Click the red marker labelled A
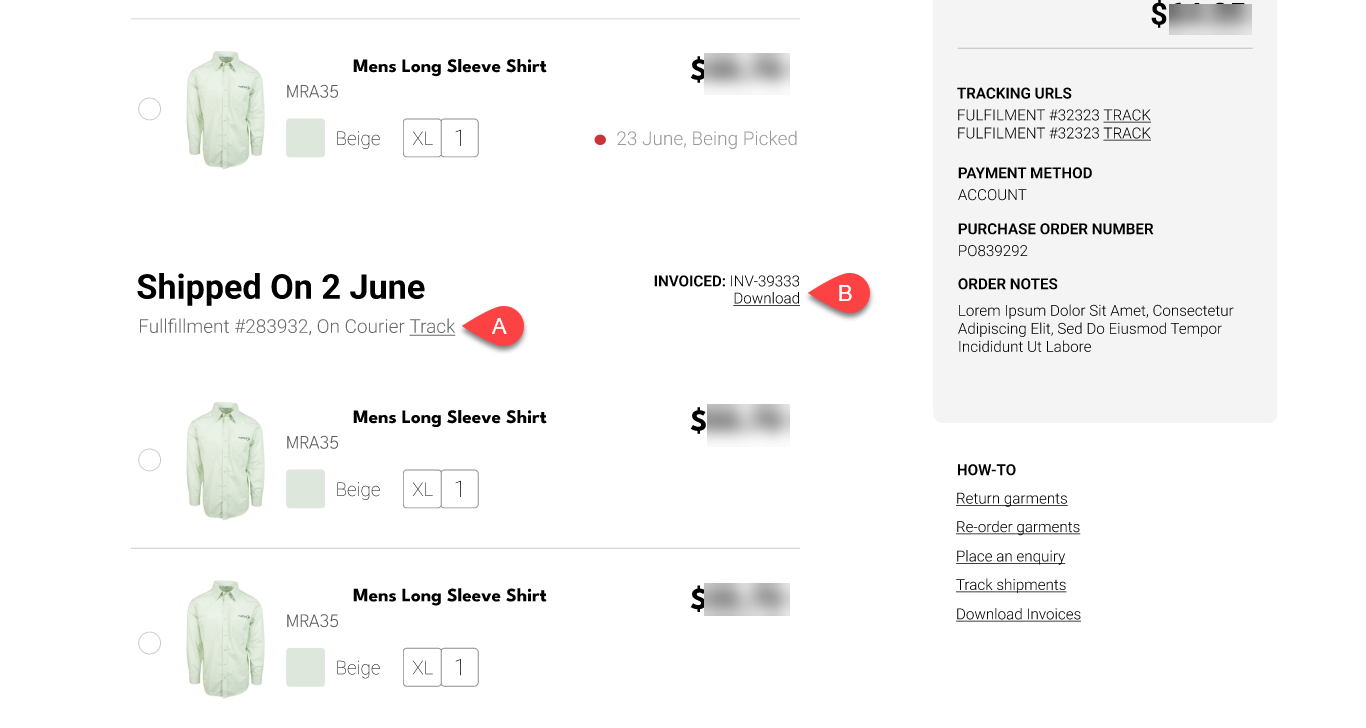The image size is (1366, 728). tap(499, 327)
